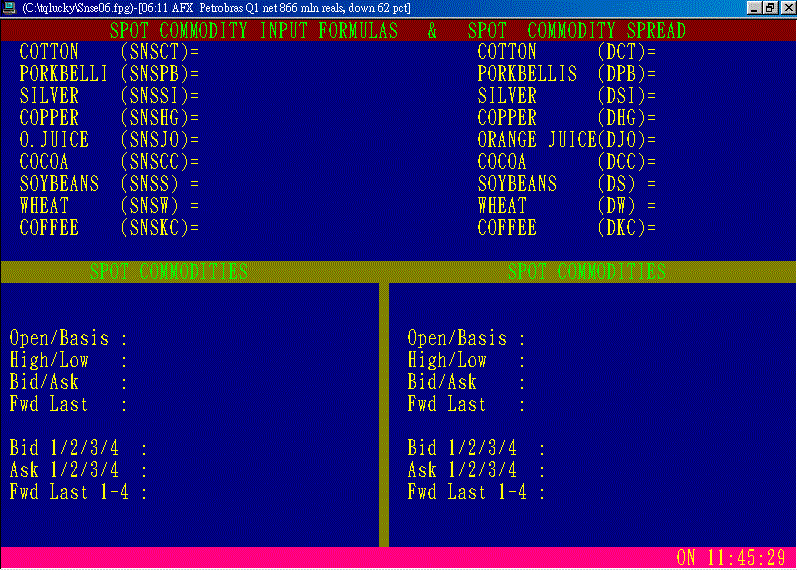Select the ORANGE JUICE(DJO)= spread row
Image resolution: width=797 pixels, height=570 pixels.
[567, 139]
